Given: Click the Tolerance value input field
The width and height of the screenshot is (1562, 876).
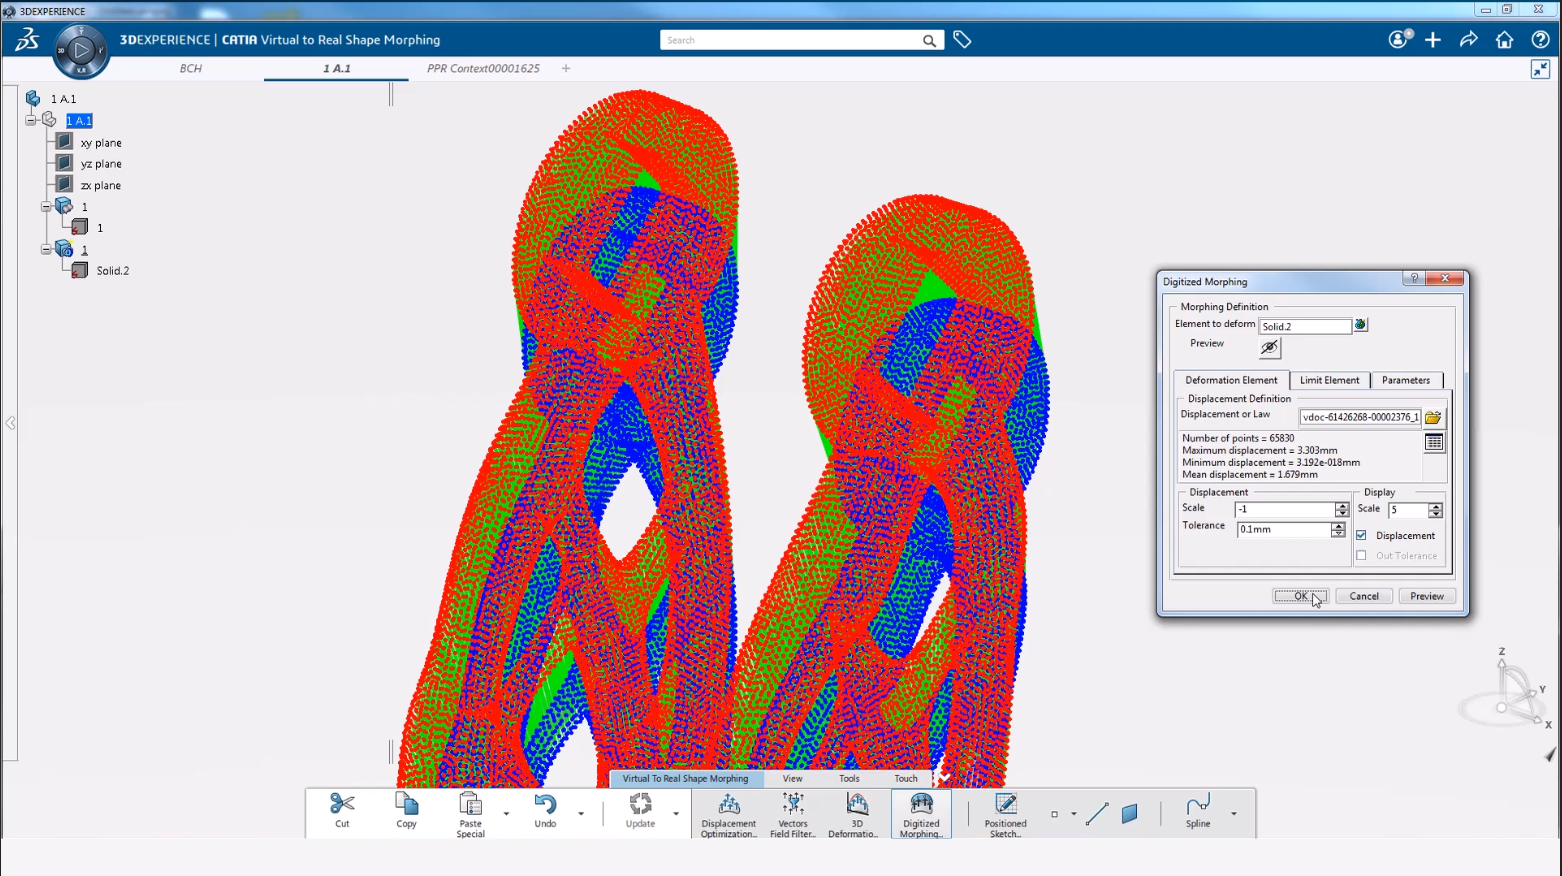Looking at the screenshot, I should [1283, 530].
